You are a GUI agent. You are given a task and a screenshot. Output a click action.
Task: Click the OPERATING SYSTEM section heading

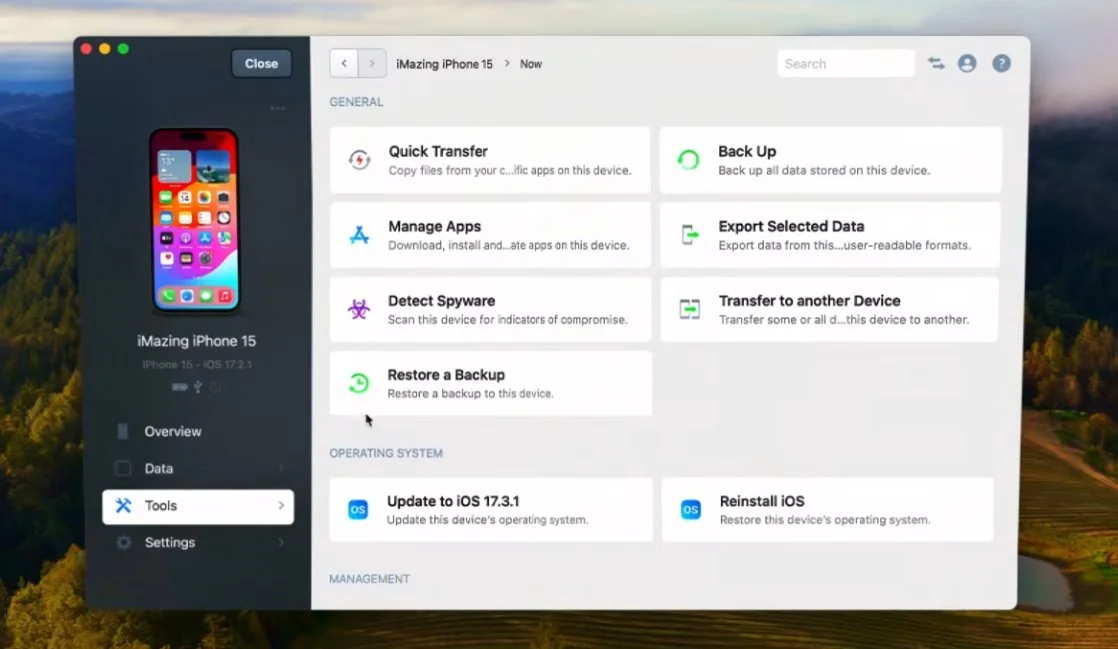coord(386,453)
